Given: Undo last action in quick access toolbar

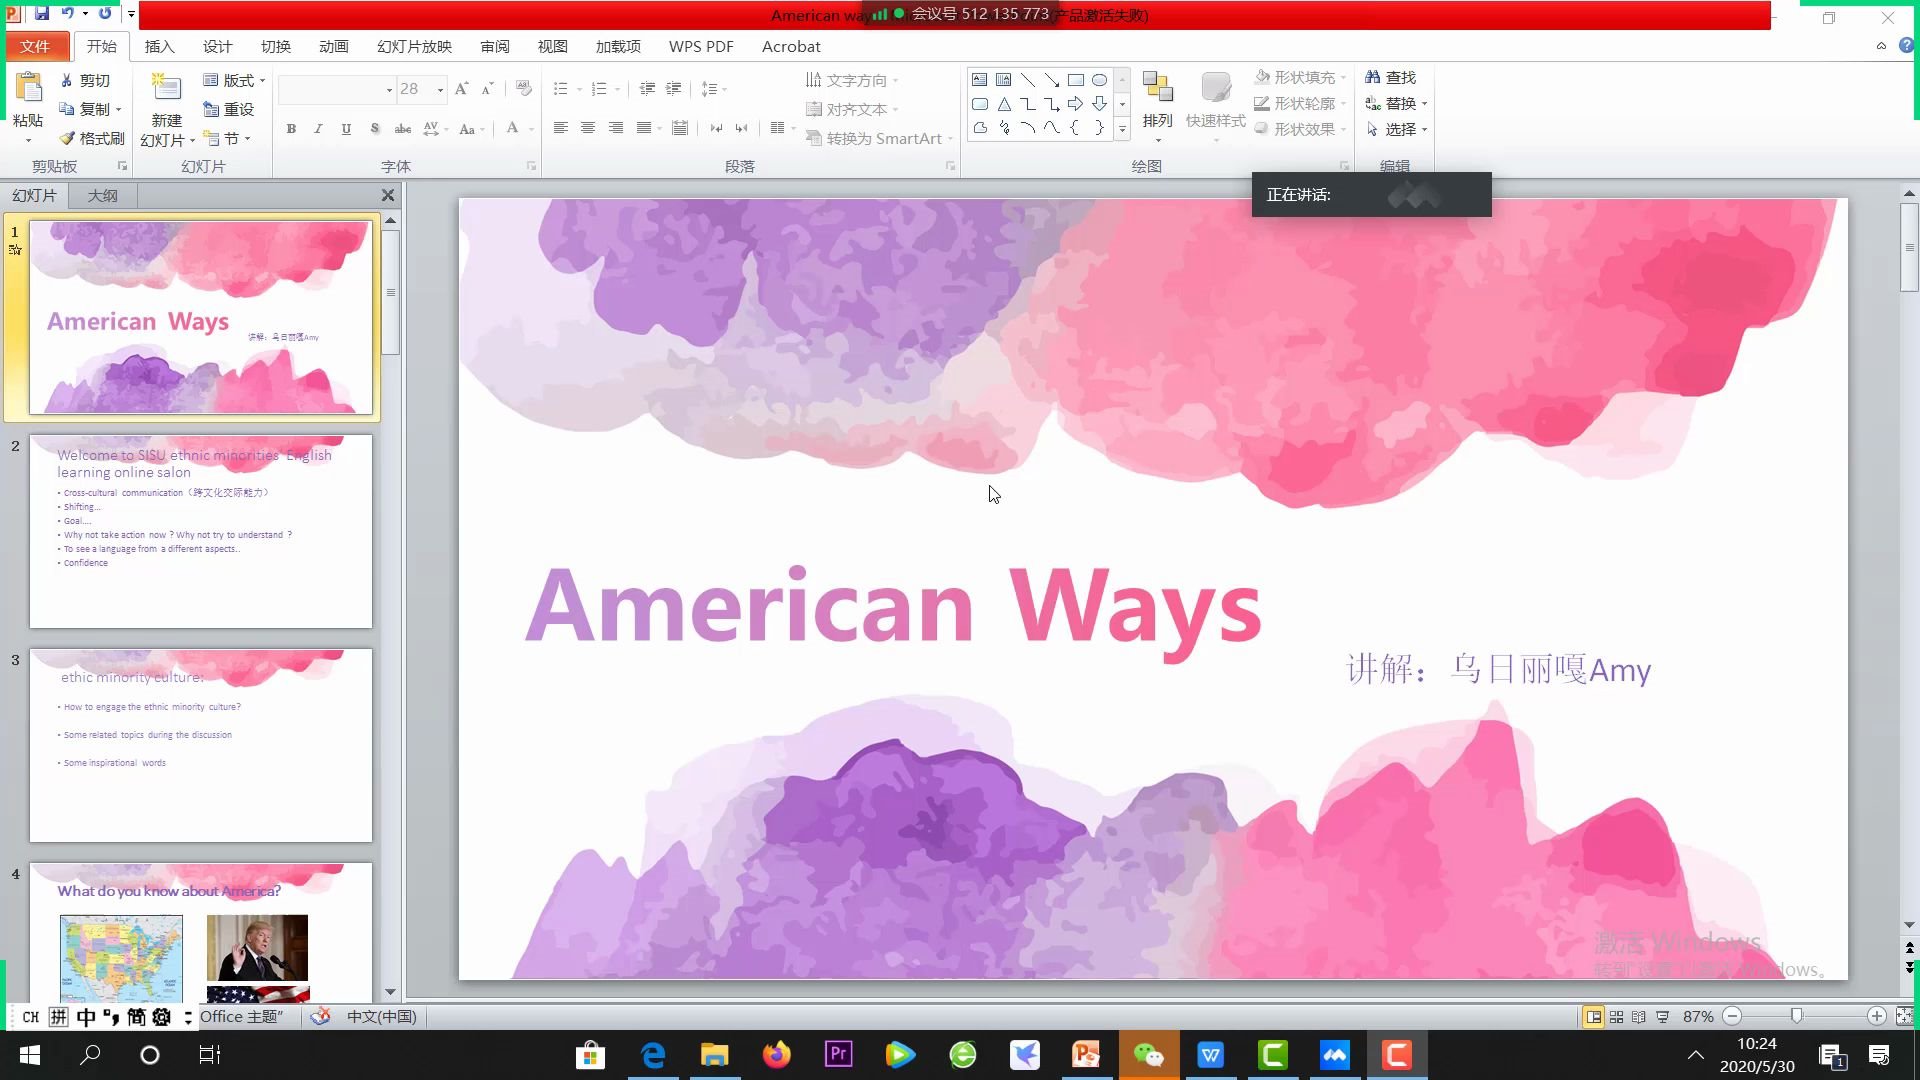Looking at the screenshot, I should (68, 13).
